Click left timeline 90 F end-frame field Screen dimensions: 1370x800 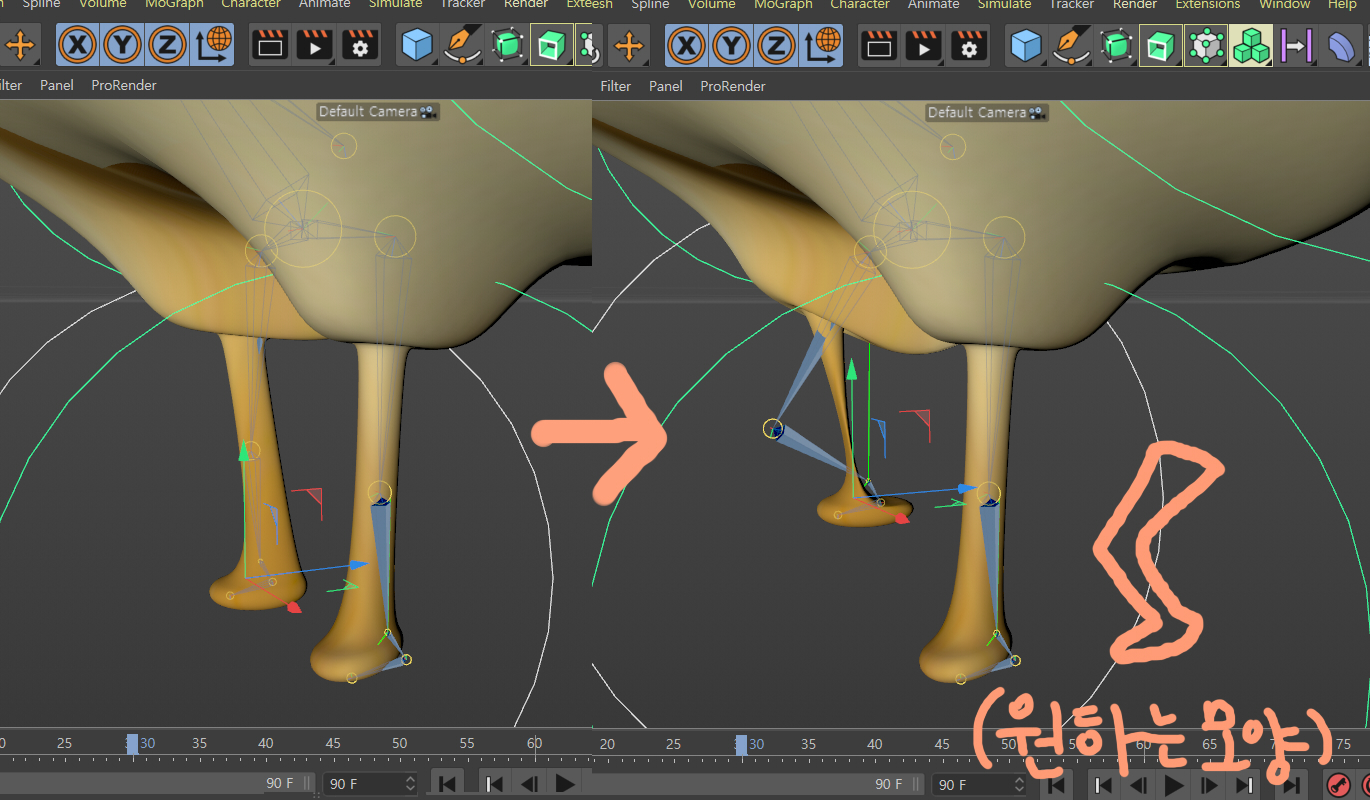[x=370, y=784]
